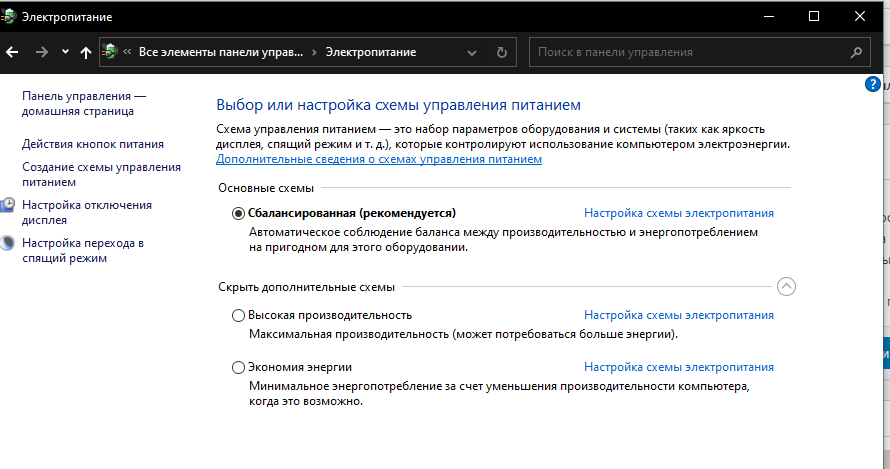Go back with the back arrow
This screenshot has height=469, width=890.
[x=12, y=52]
